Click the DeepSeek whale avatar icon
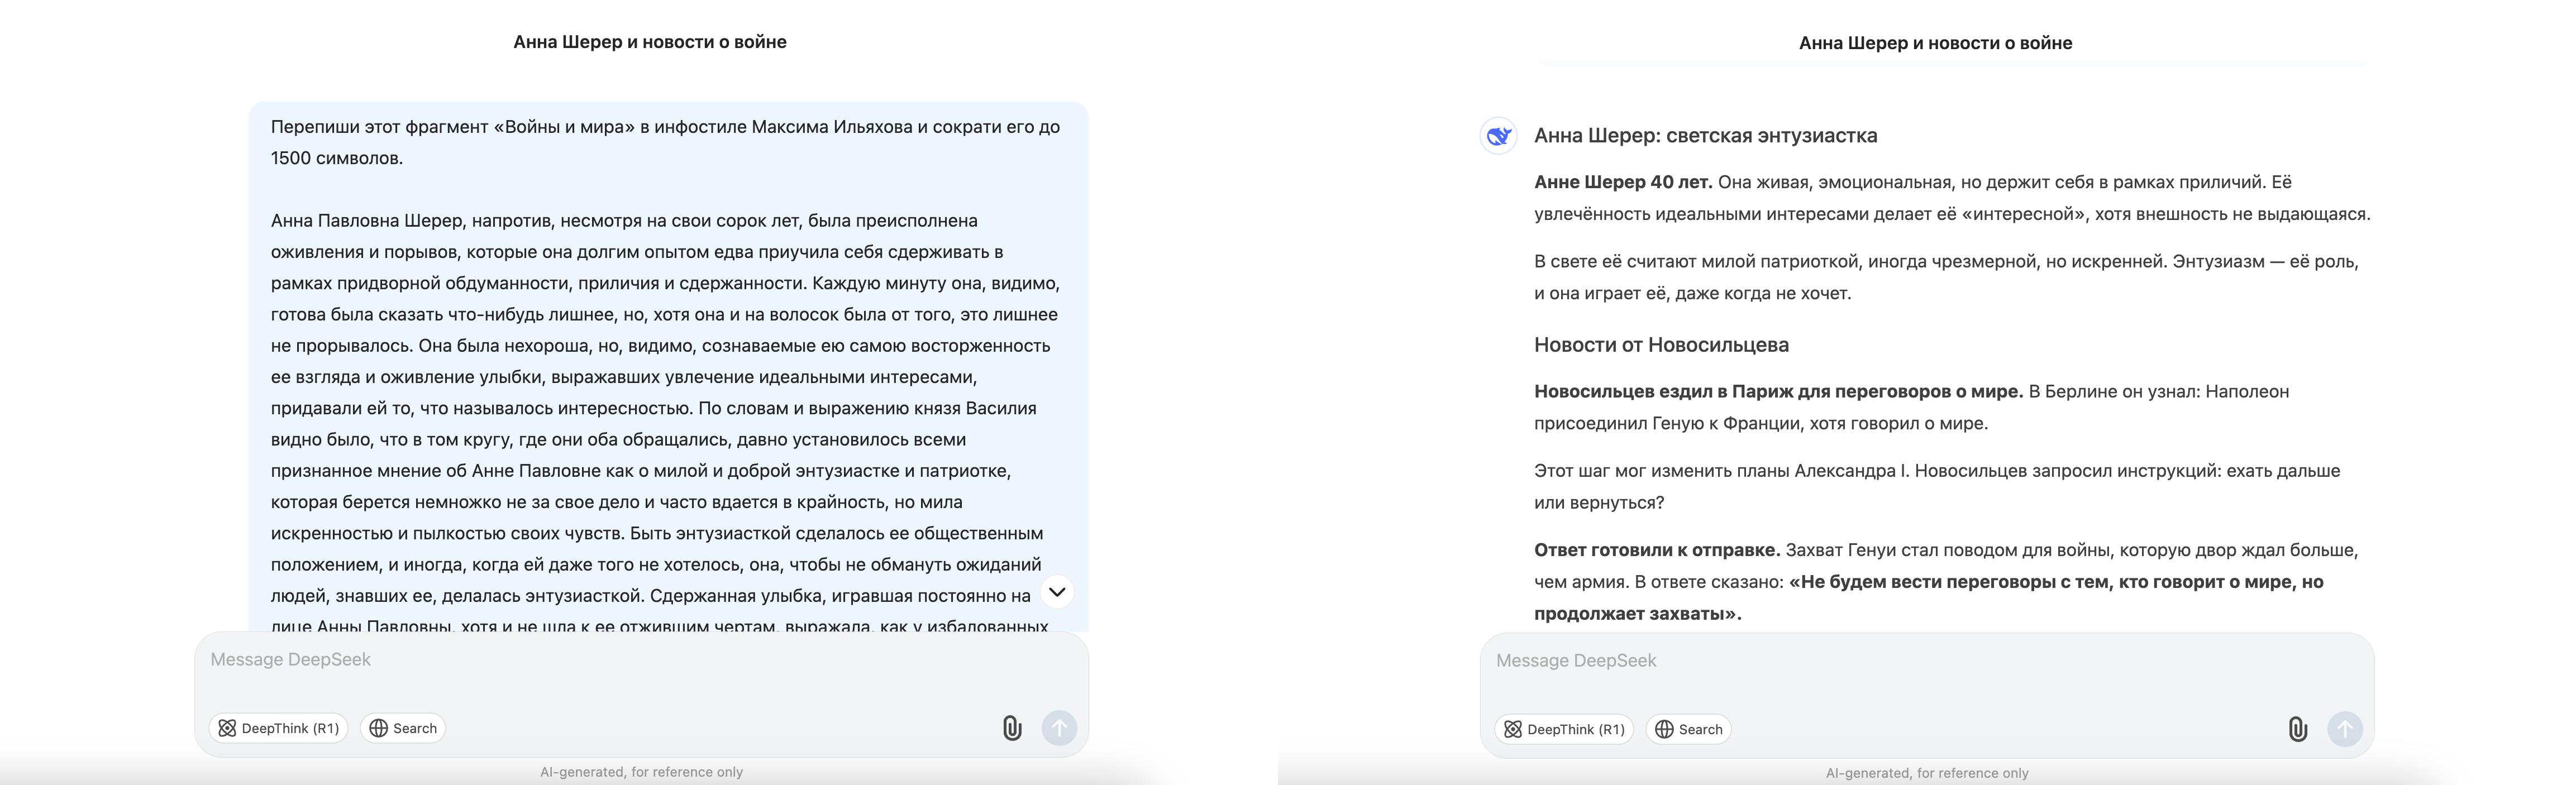Image resolution: width=2576 pixels, height=785 pixels. pos(1498,136)
